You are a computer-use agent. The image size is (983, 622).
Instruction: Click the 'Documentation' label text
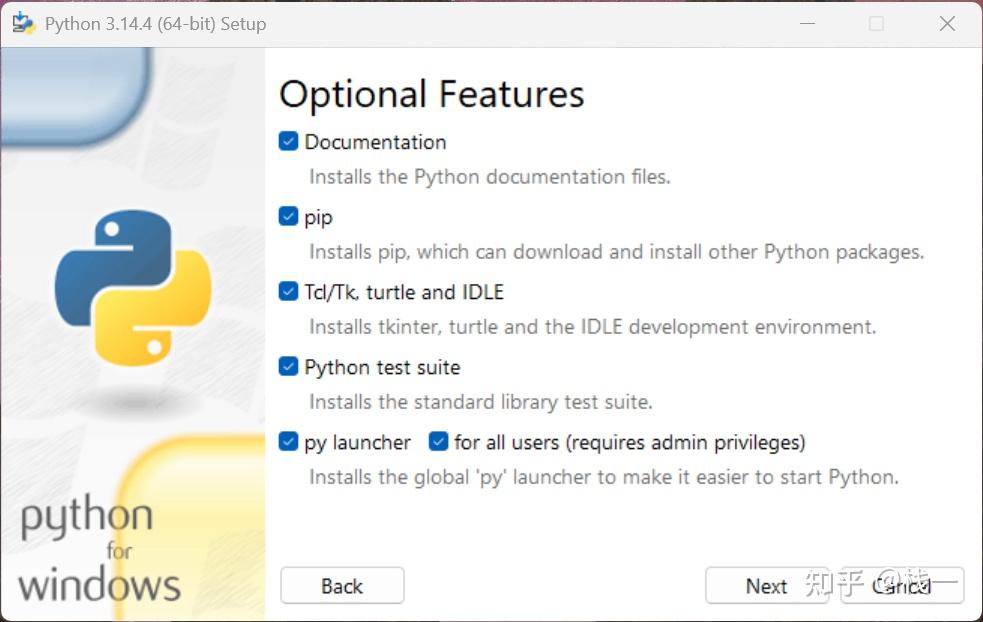[376, 142]
